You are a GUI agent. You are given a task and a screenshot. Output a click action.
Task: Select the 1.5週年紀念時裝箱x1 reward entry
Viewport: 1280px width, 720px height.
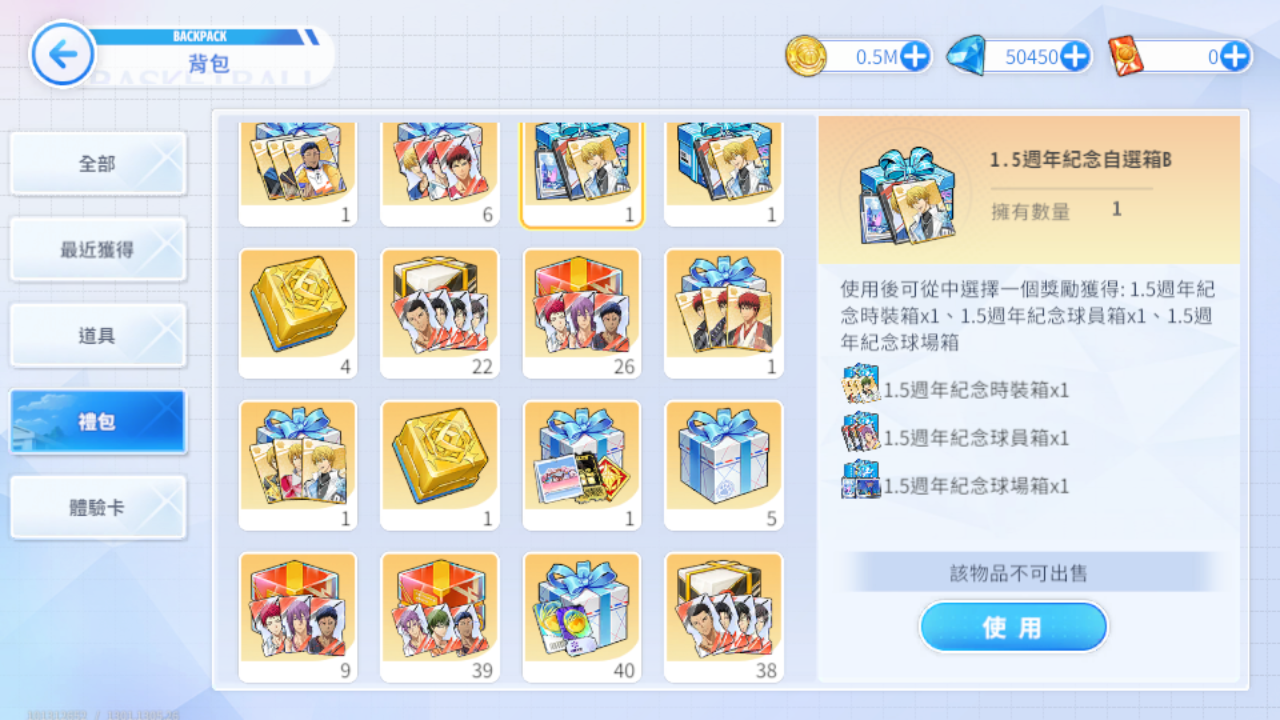[956, 390]
